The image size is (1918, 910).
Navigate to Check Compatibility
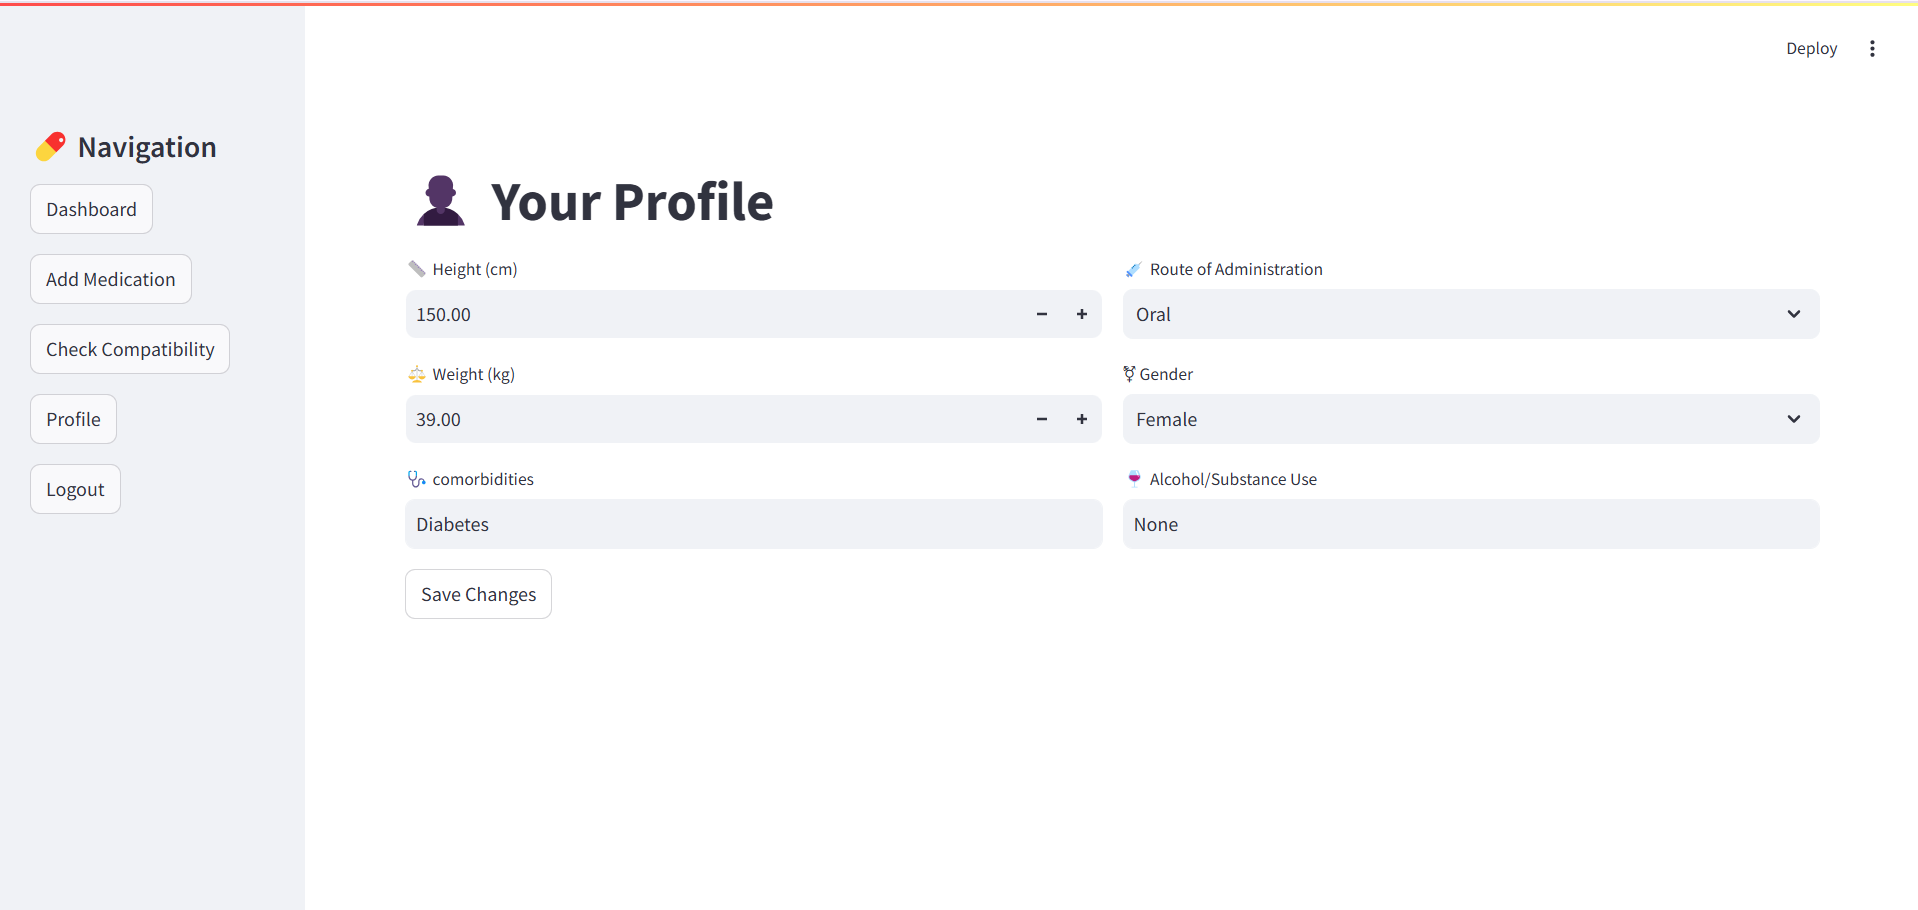click(130, 349)
